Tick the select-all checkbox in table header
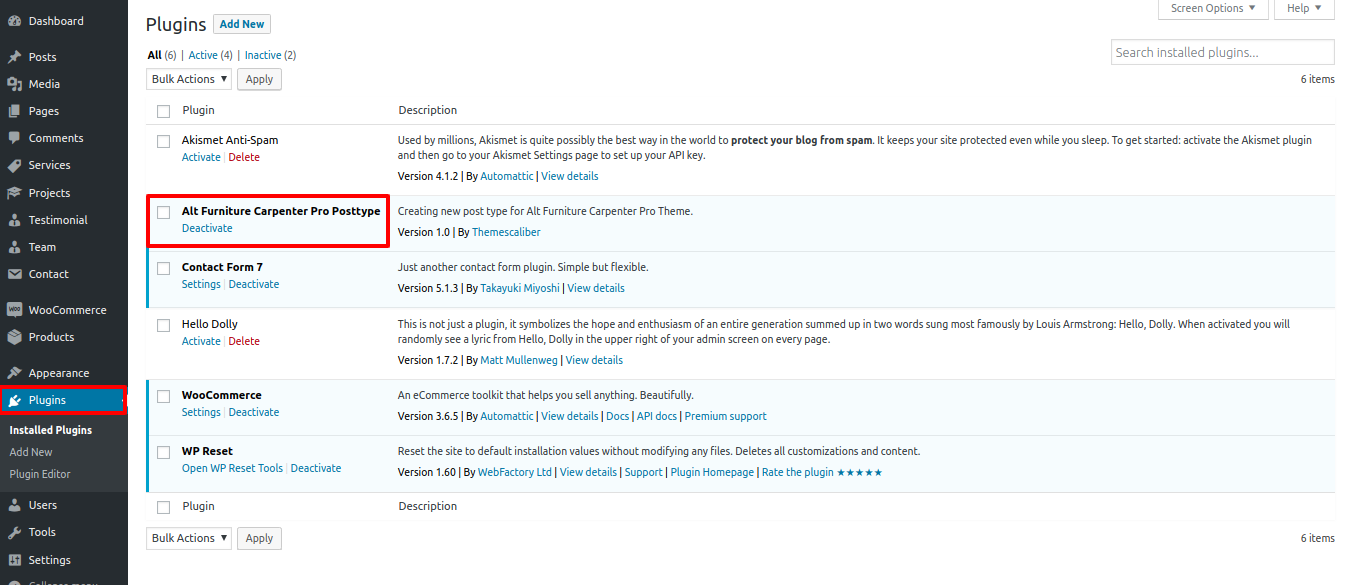1351x585 pixels. click(164, 111)
